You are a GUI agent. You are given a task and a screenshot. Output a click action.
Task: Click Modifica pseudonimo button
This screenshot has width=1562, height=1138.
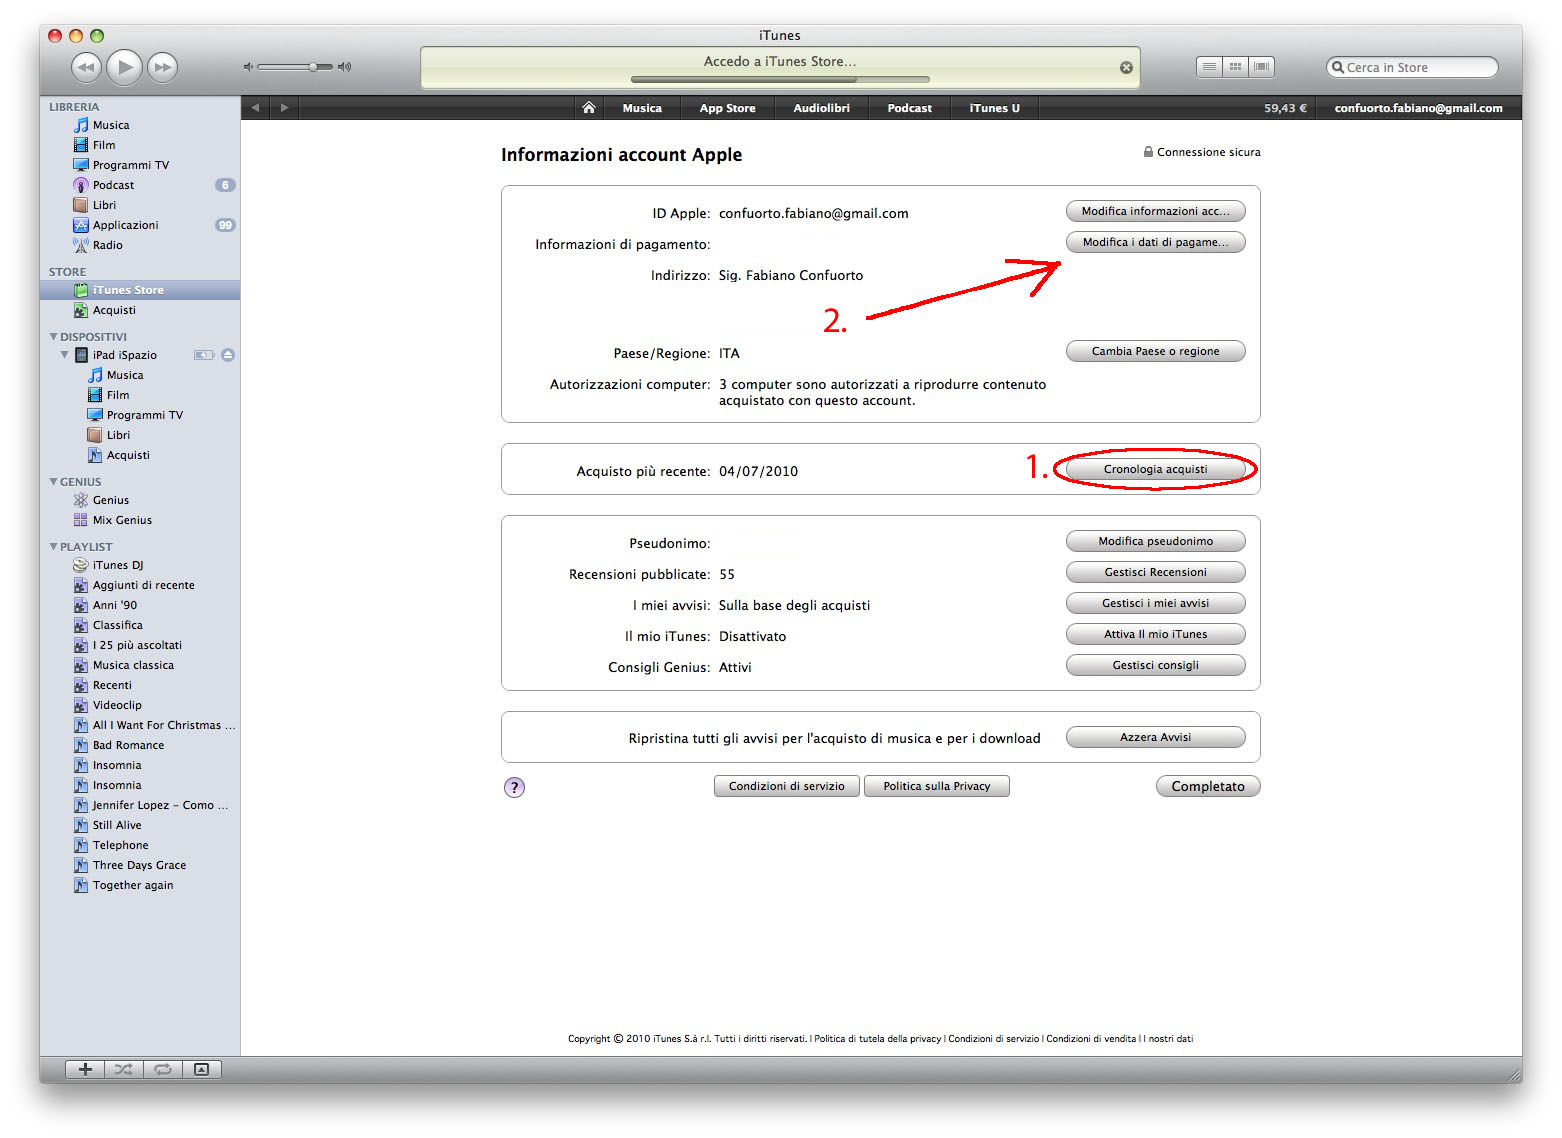[x=1155, y=541]
